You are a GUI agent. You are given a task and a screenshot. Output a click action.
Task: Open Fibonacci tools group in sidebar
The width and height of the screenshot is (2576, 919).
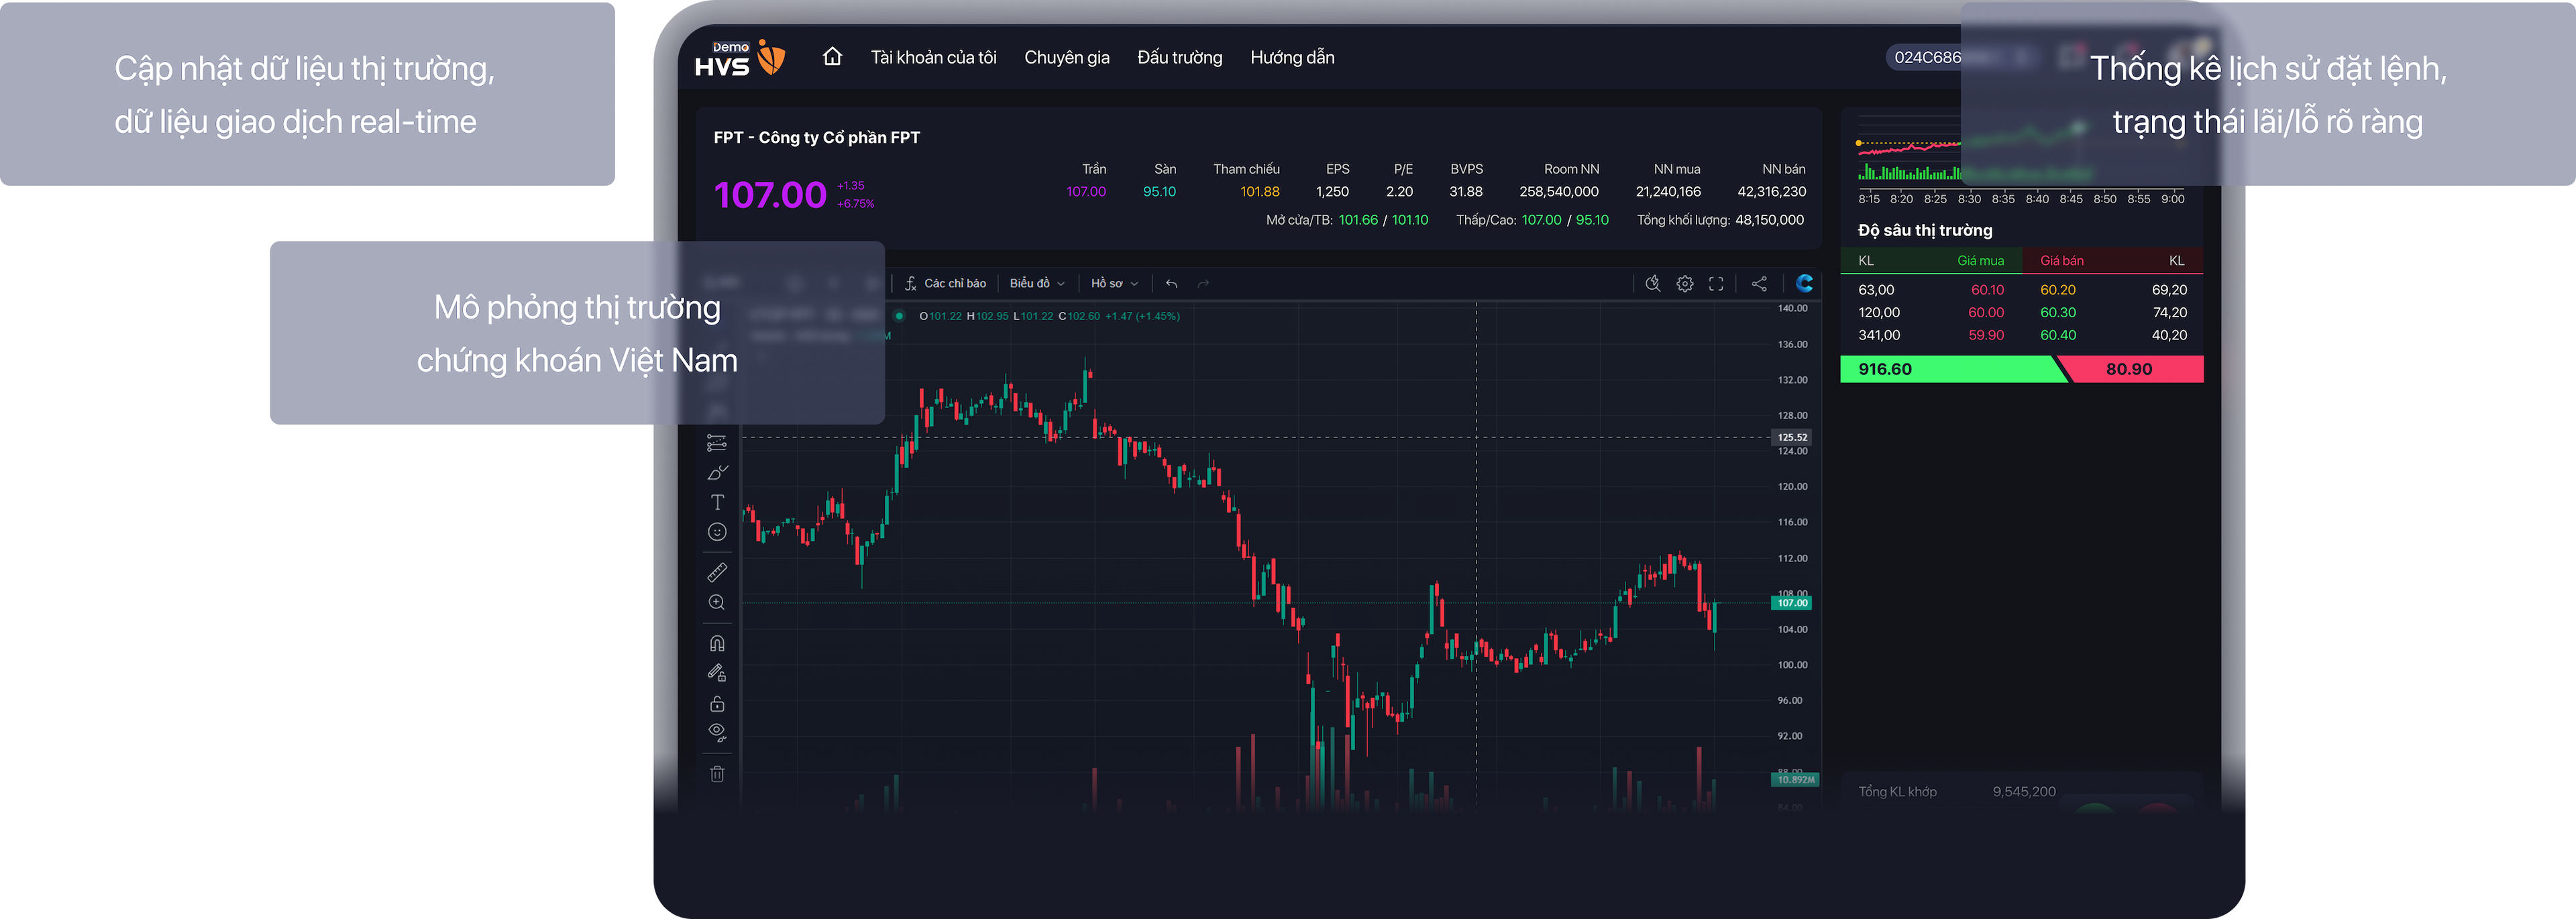click(717, 442)
